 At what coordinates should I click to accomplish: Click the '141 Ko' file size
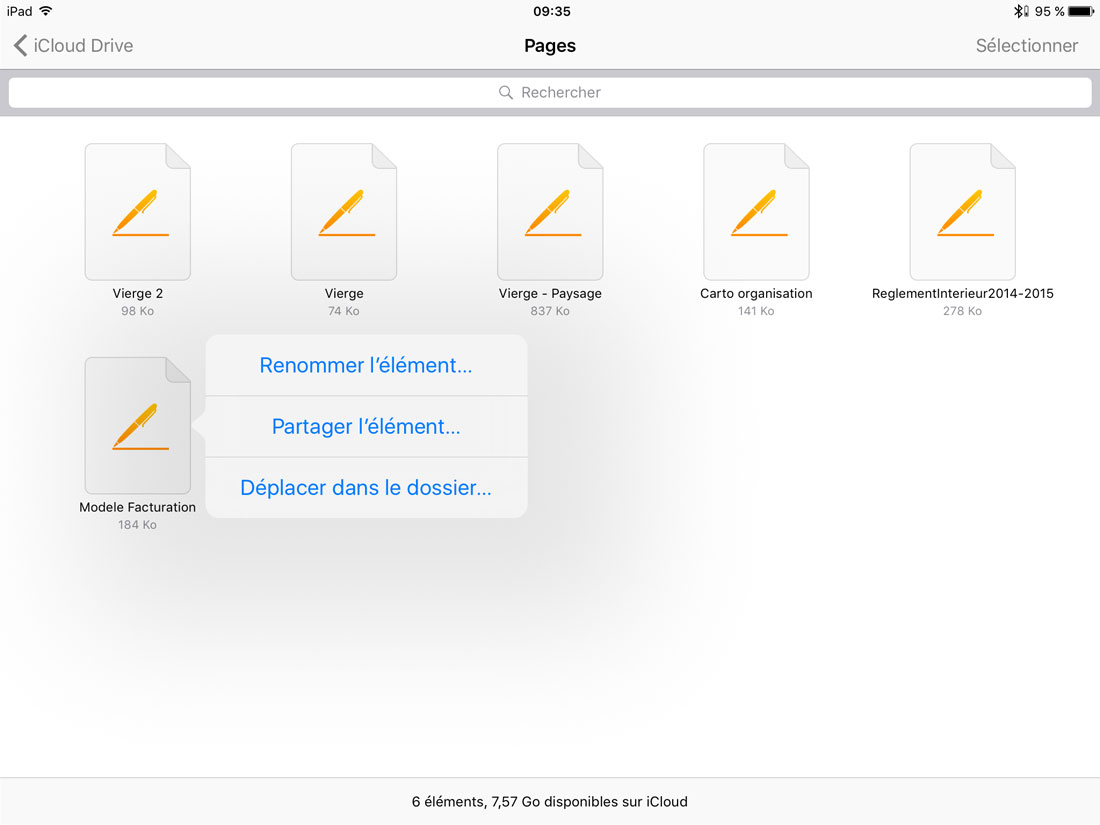point(756,311)
